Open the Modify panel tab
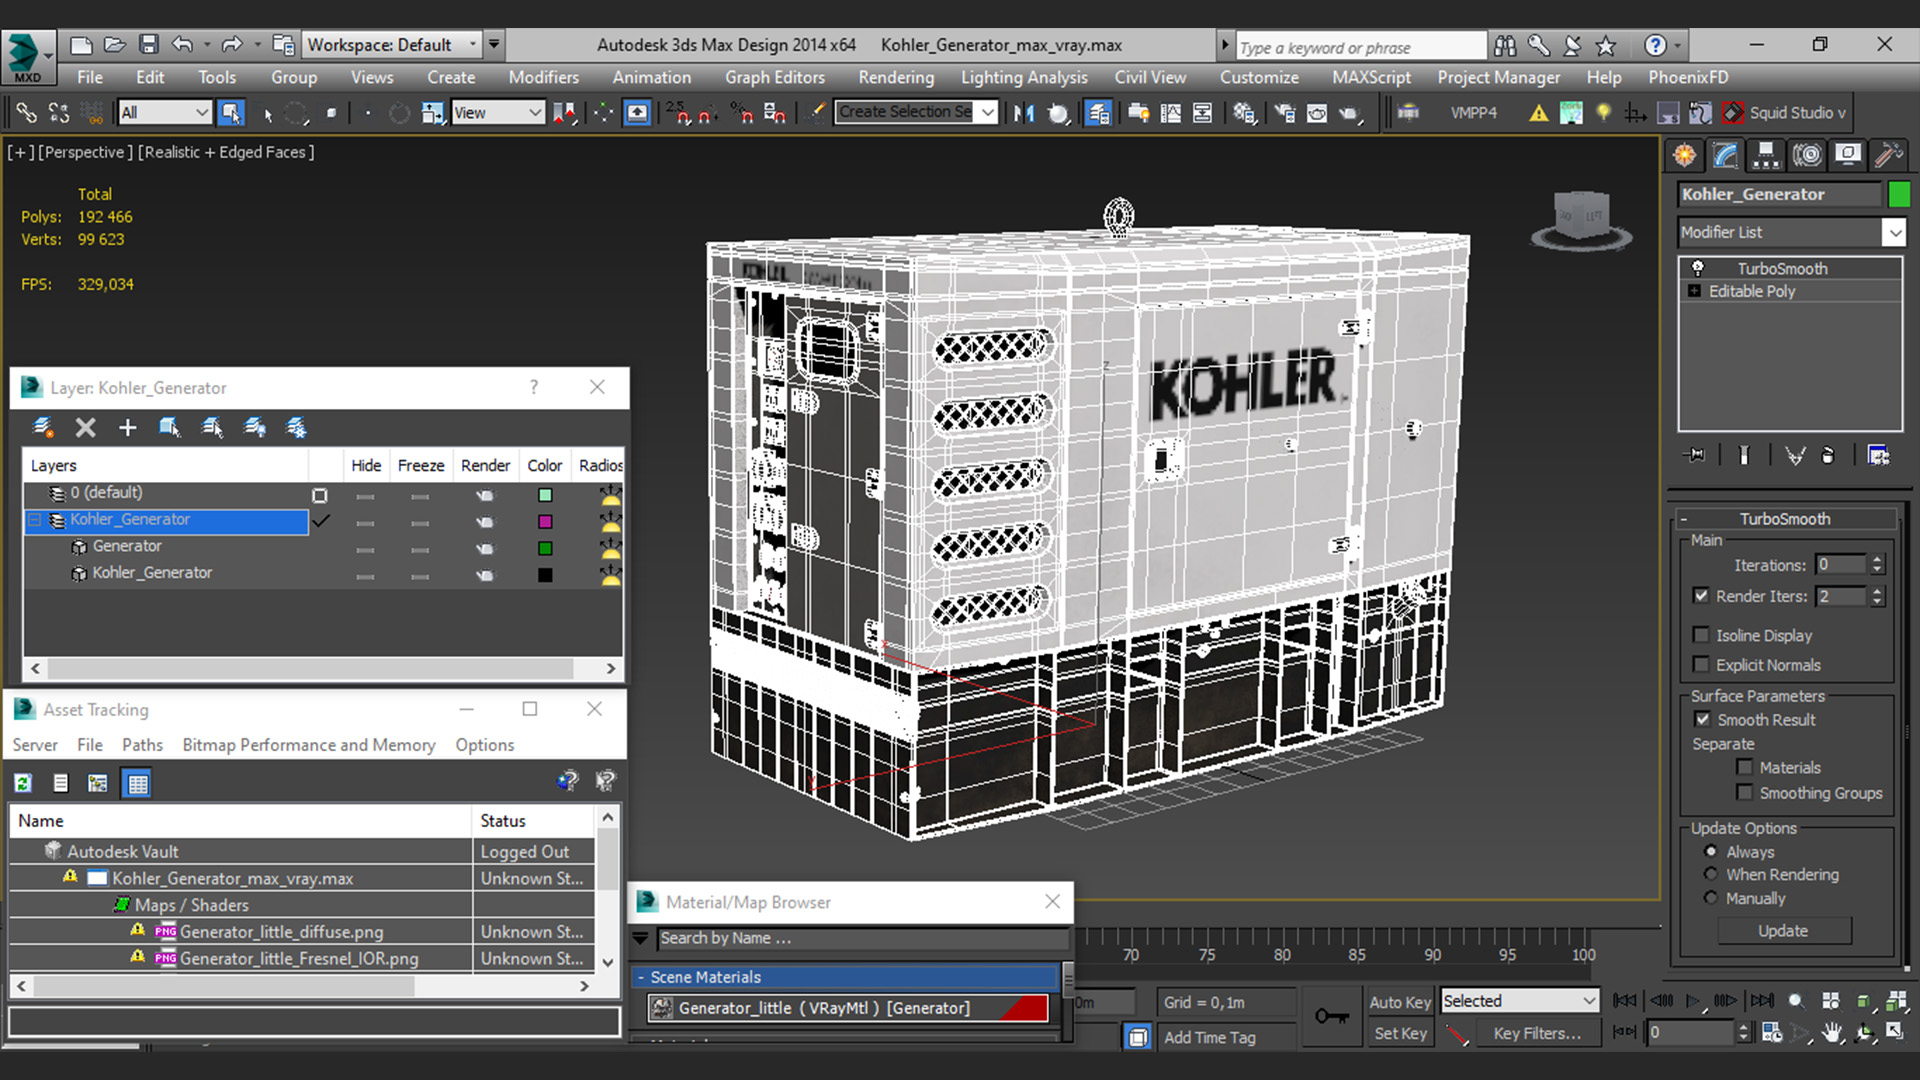1920x1080 pixels. pyautogui.click(x=1726, y=155)
